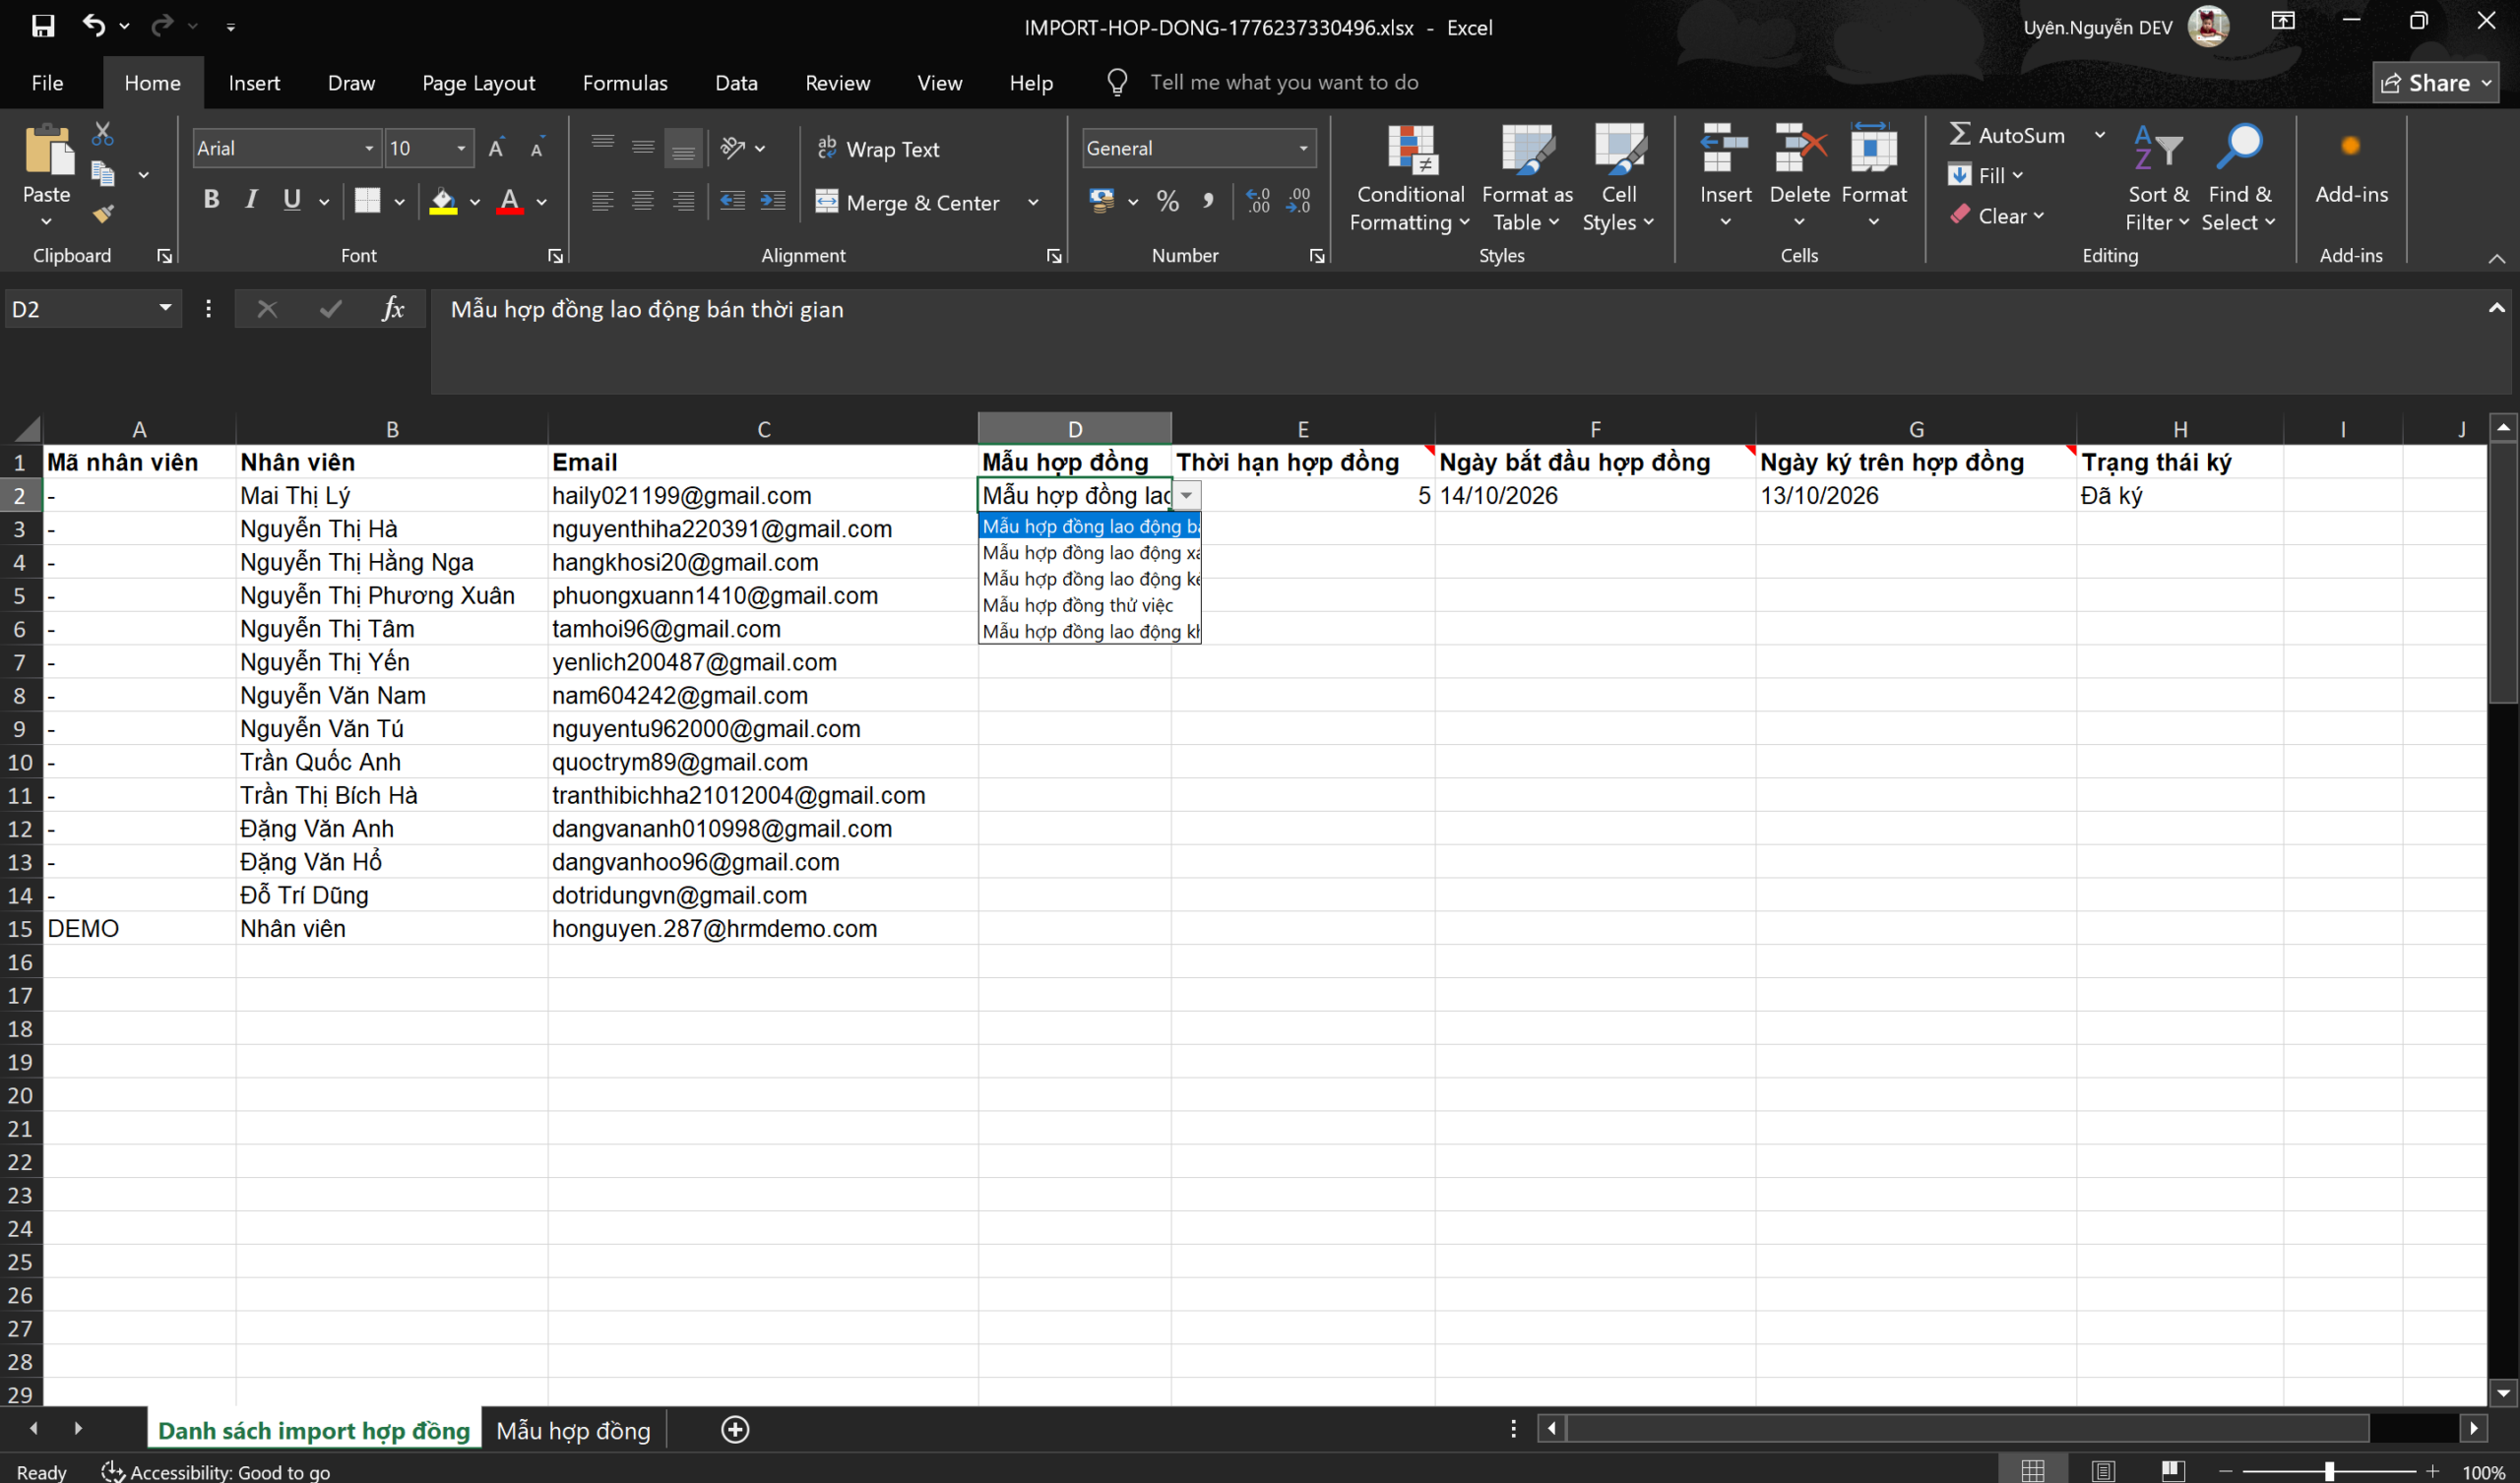Click the Share button

[2433, 83]
